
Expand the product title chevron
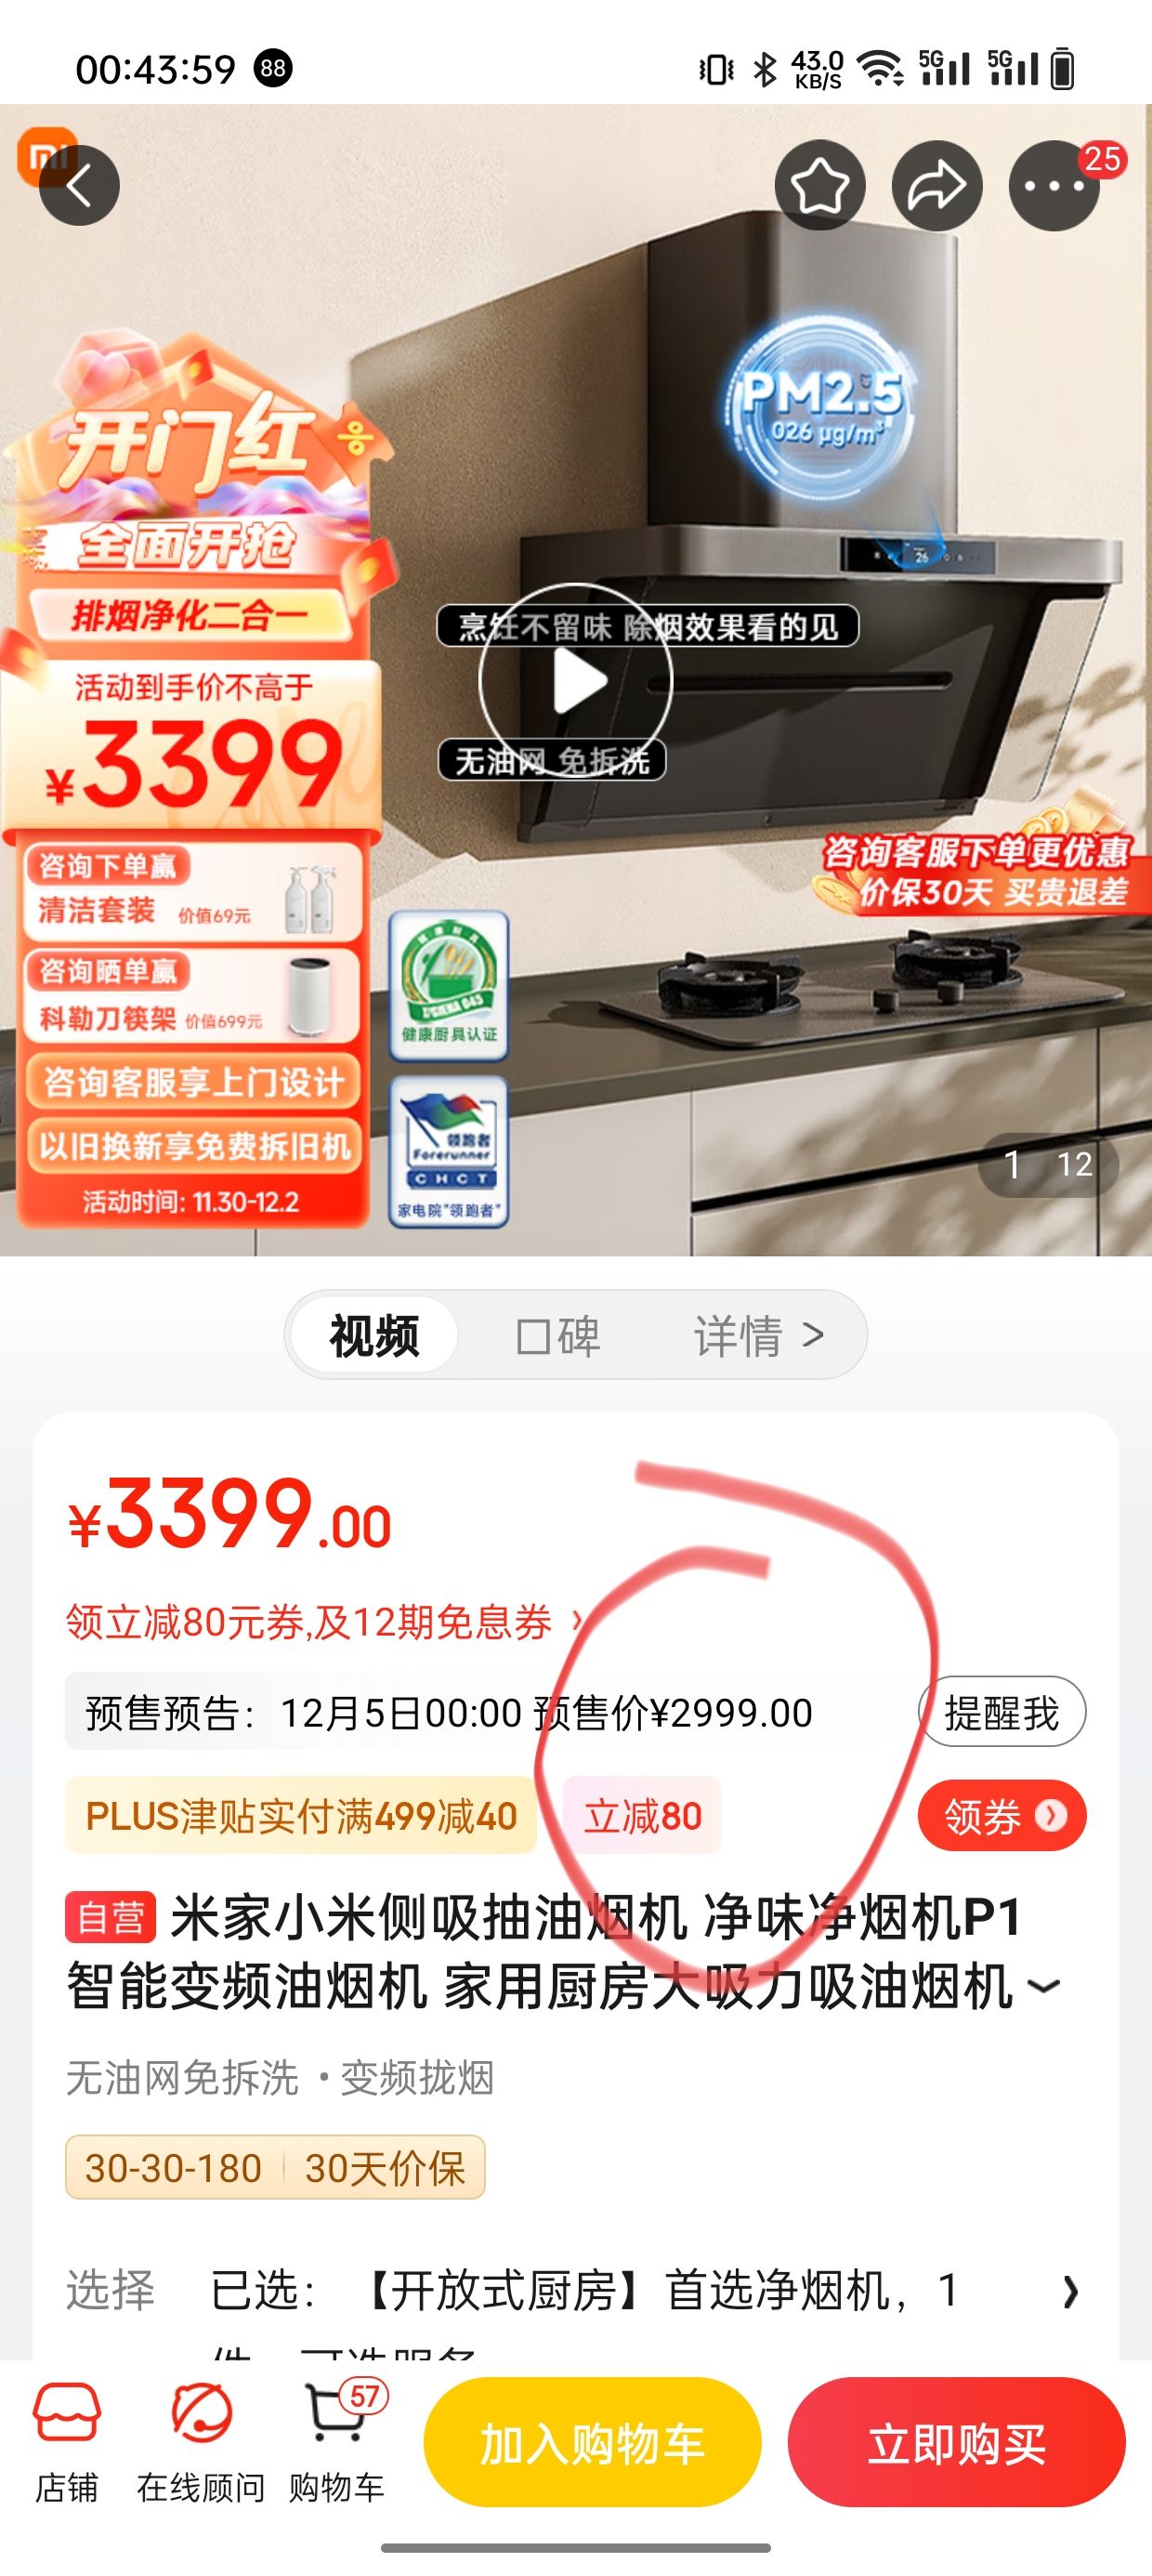point(1043,1986)
